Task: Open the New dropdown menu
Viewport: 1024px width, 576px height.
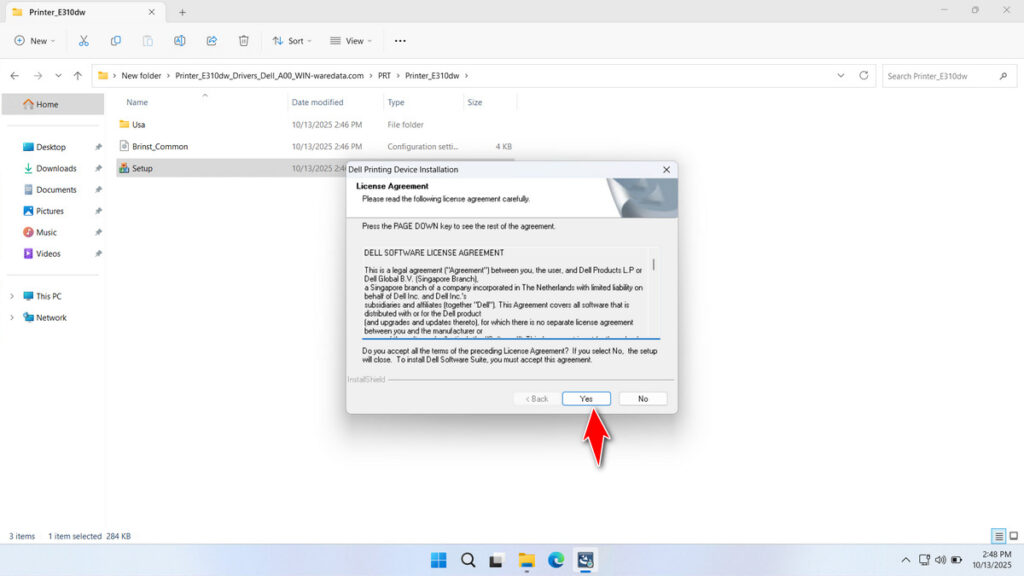Action: [x=35, y=41]
